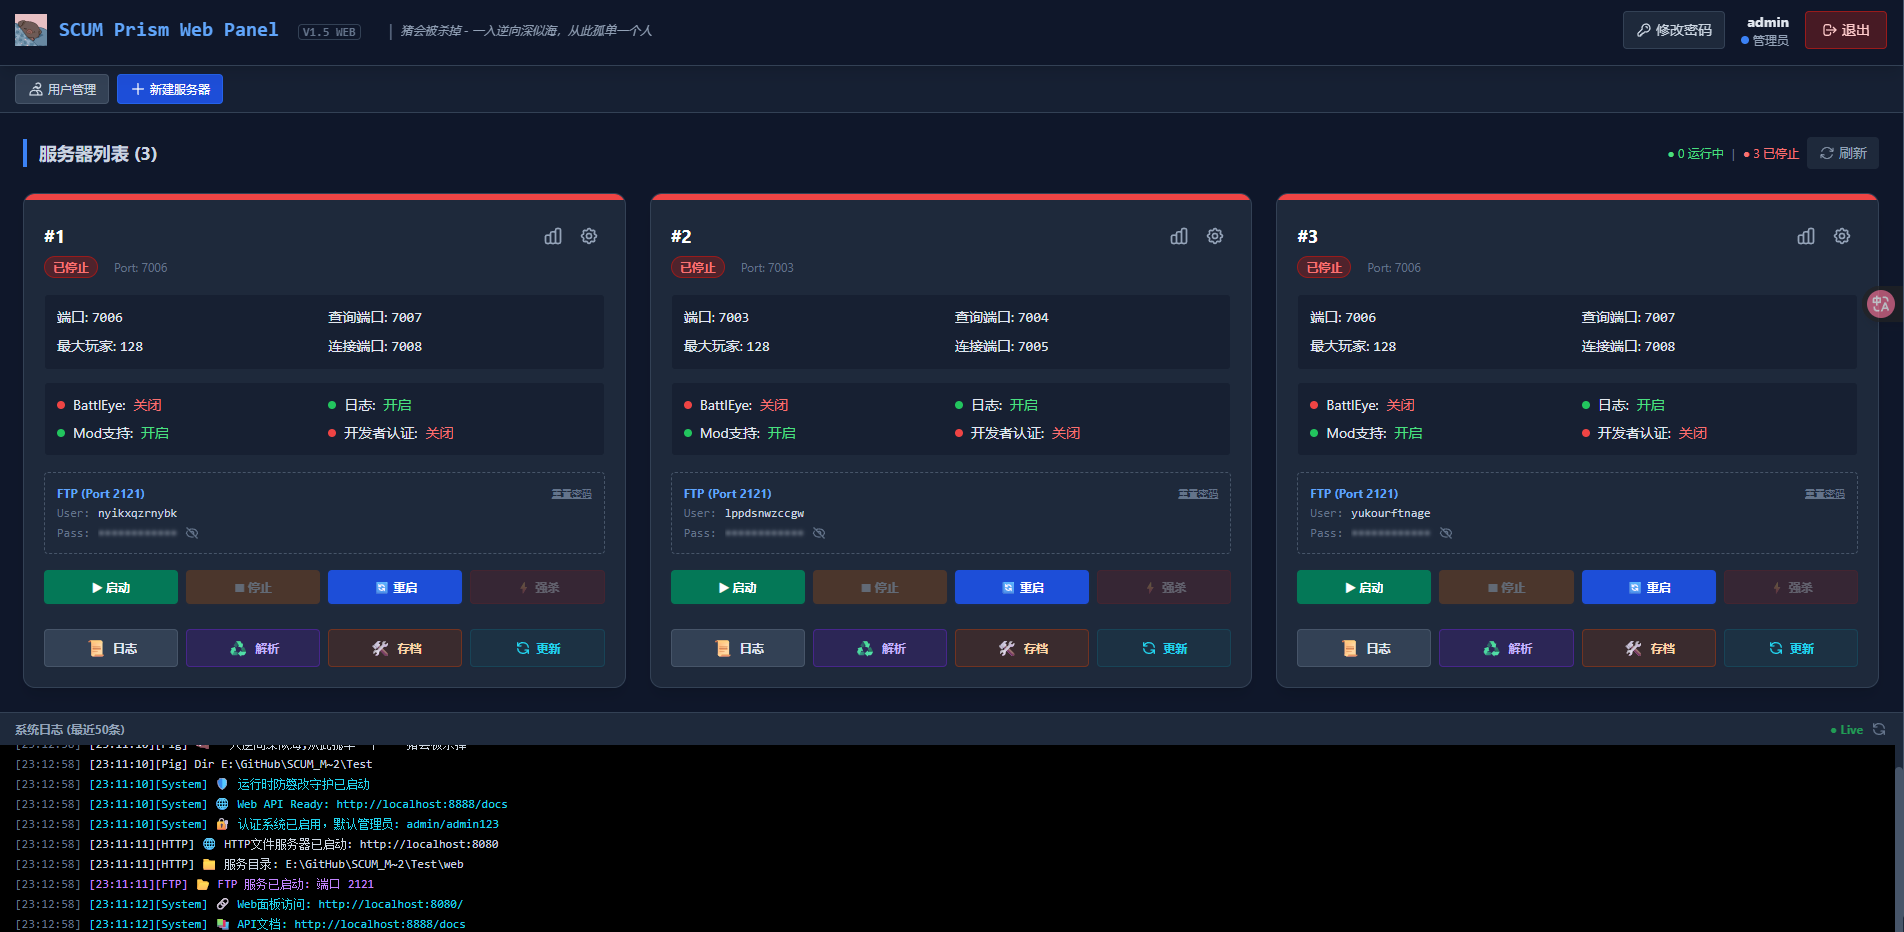Start server #1 with the 启动 button
Screen dimensions: 1904x932
[110, 587]
